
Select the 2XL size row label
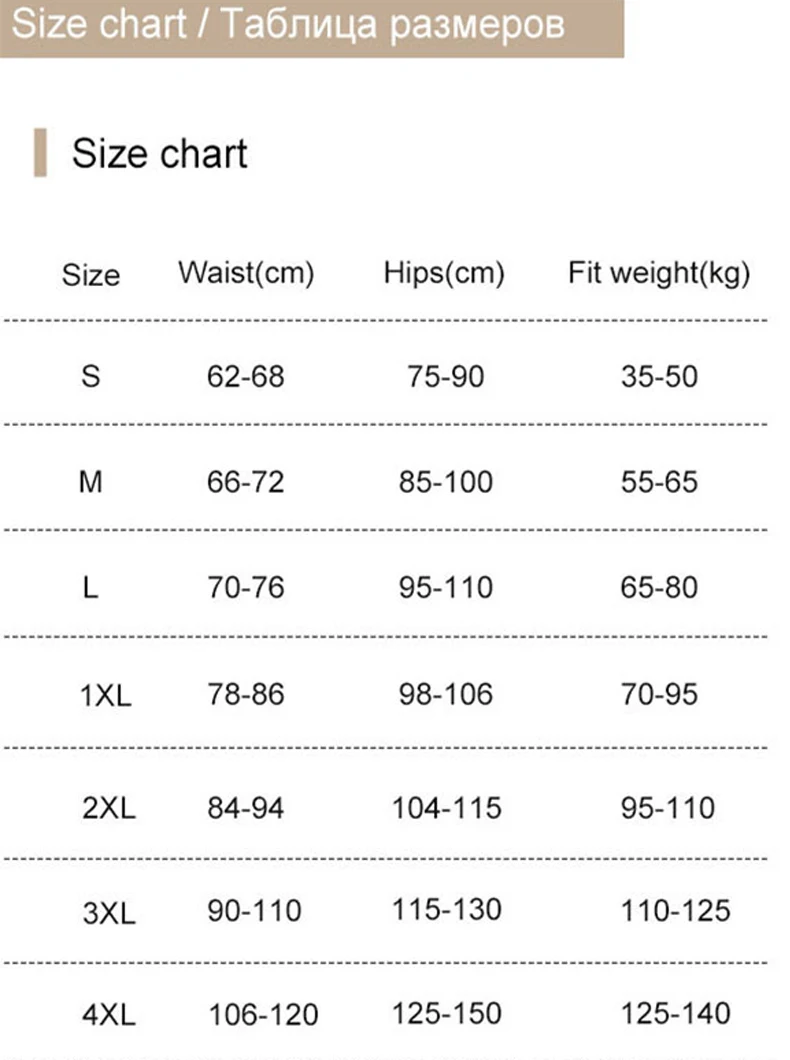[108, 808]
